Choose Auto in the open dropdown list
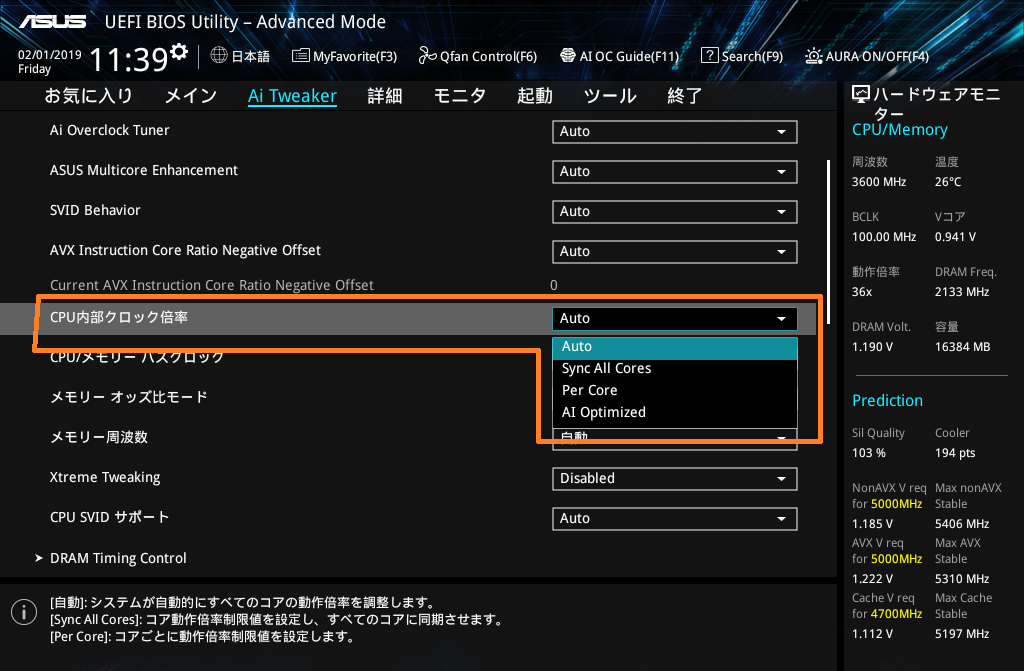1024x671 pixels. pos(675,347)
